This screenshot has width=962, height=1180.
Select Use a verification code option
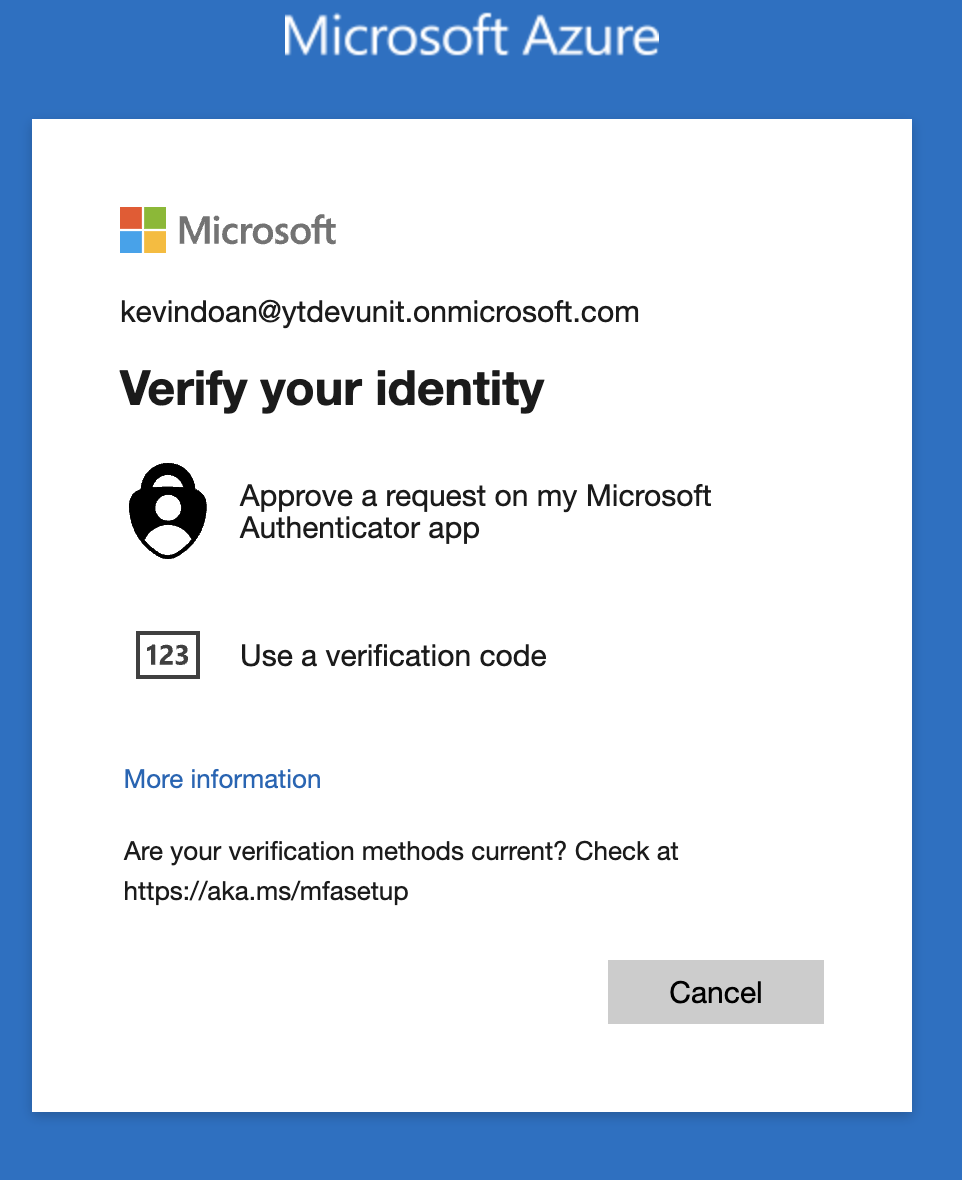pos(393,655)
